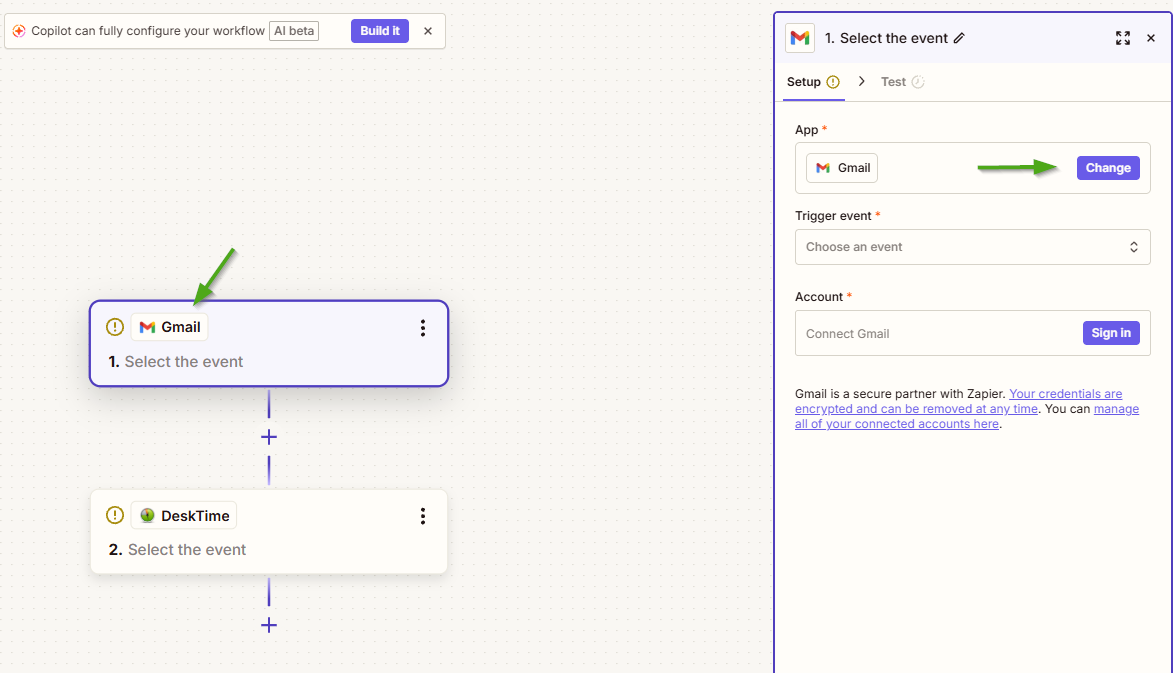
Task: Add a step between Gmail and DeskTime
Action: 268,437
